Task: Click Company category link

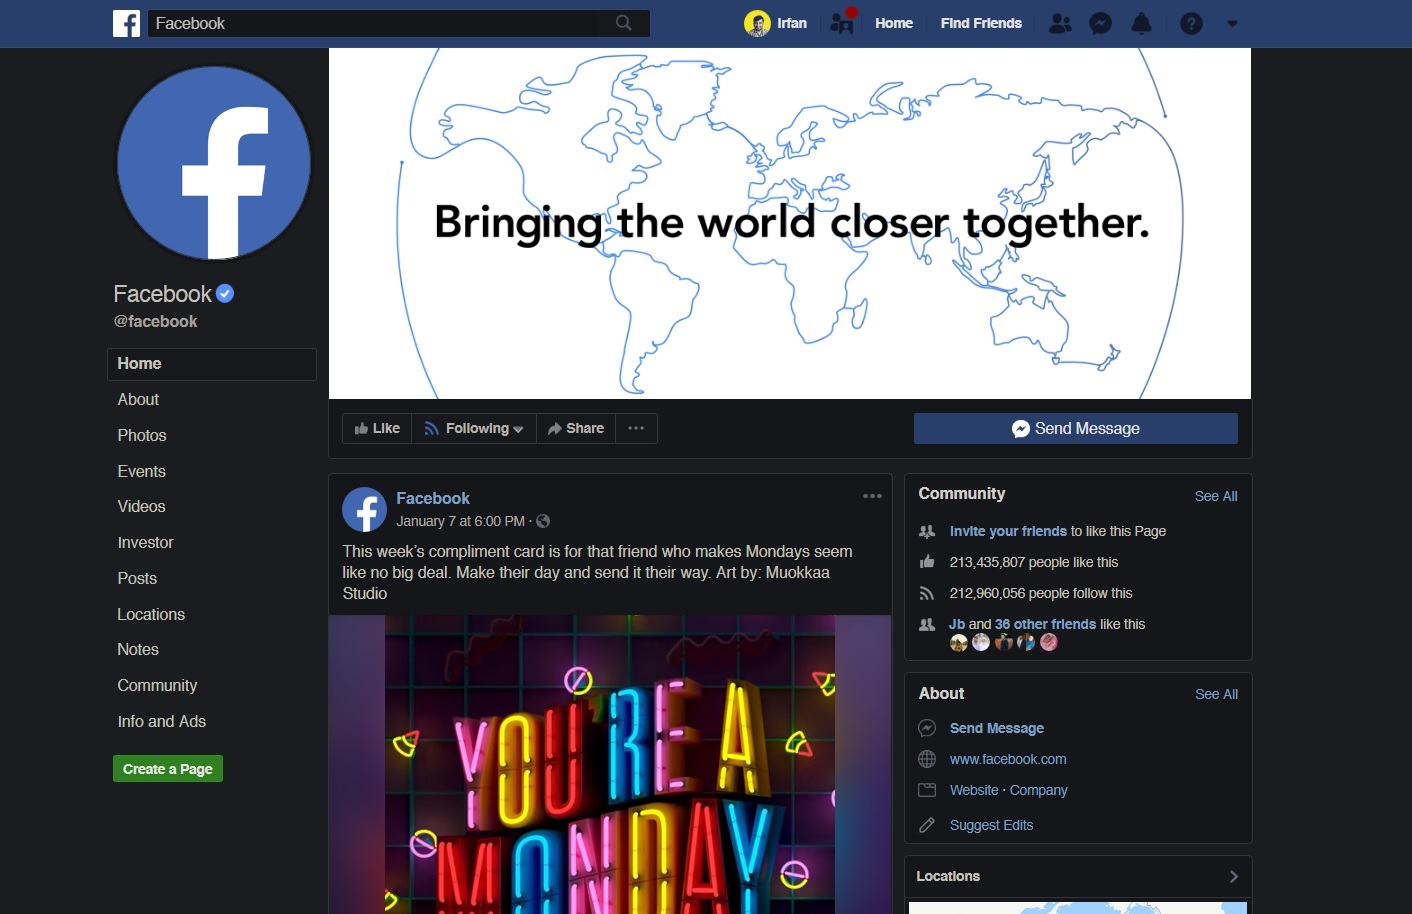Action: 1039,790
